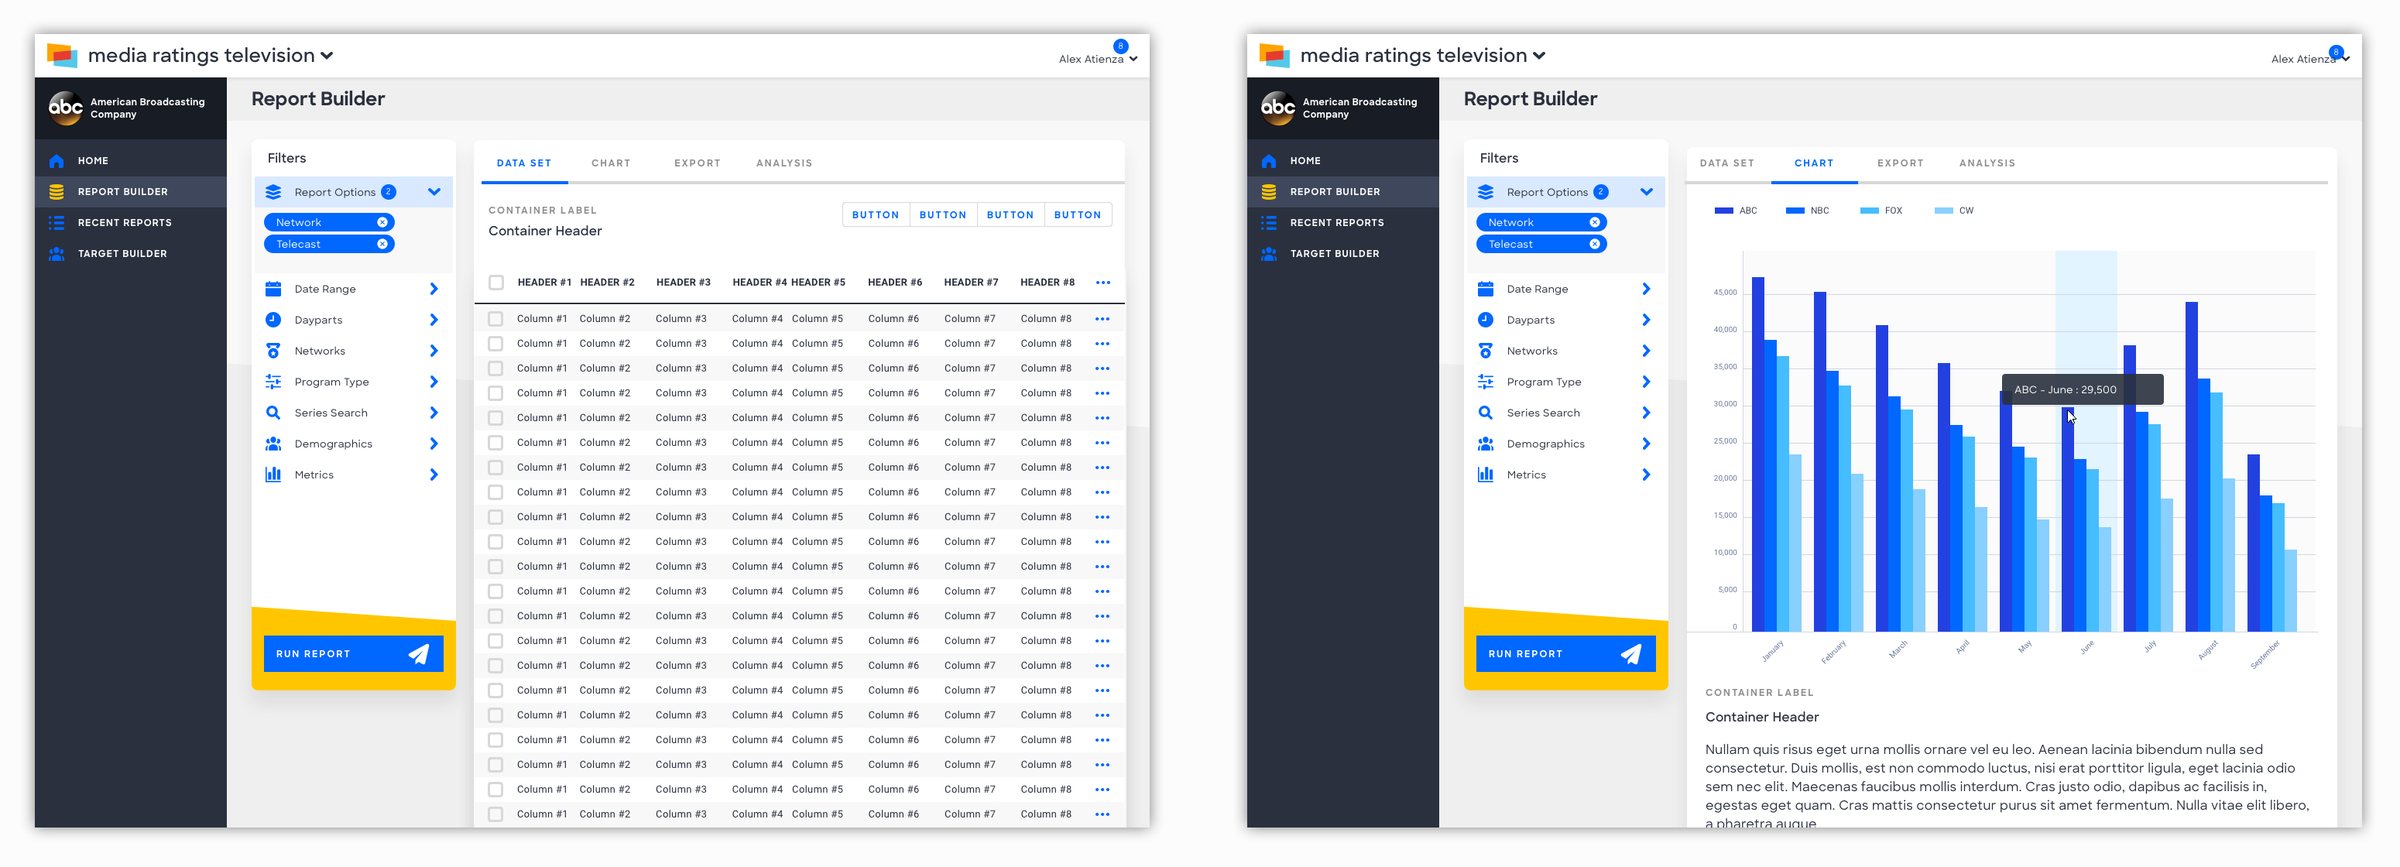Open Export tab in right window
The width and height of the screenshot is (2400, 867).
[1900, 163]
